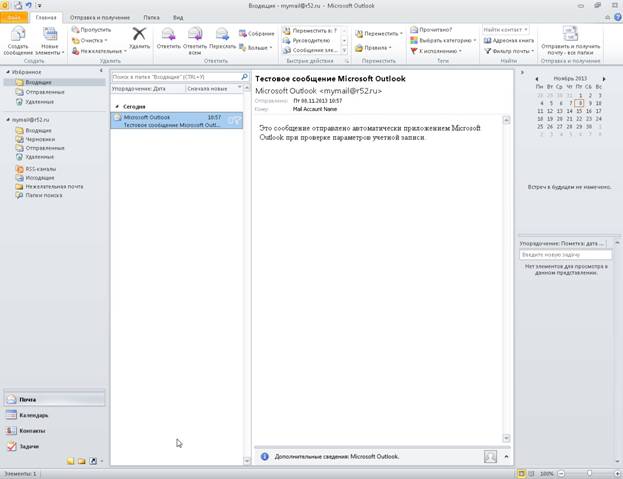Create a new email message
This screenshot has width=623, height=479.
point(18,41)
